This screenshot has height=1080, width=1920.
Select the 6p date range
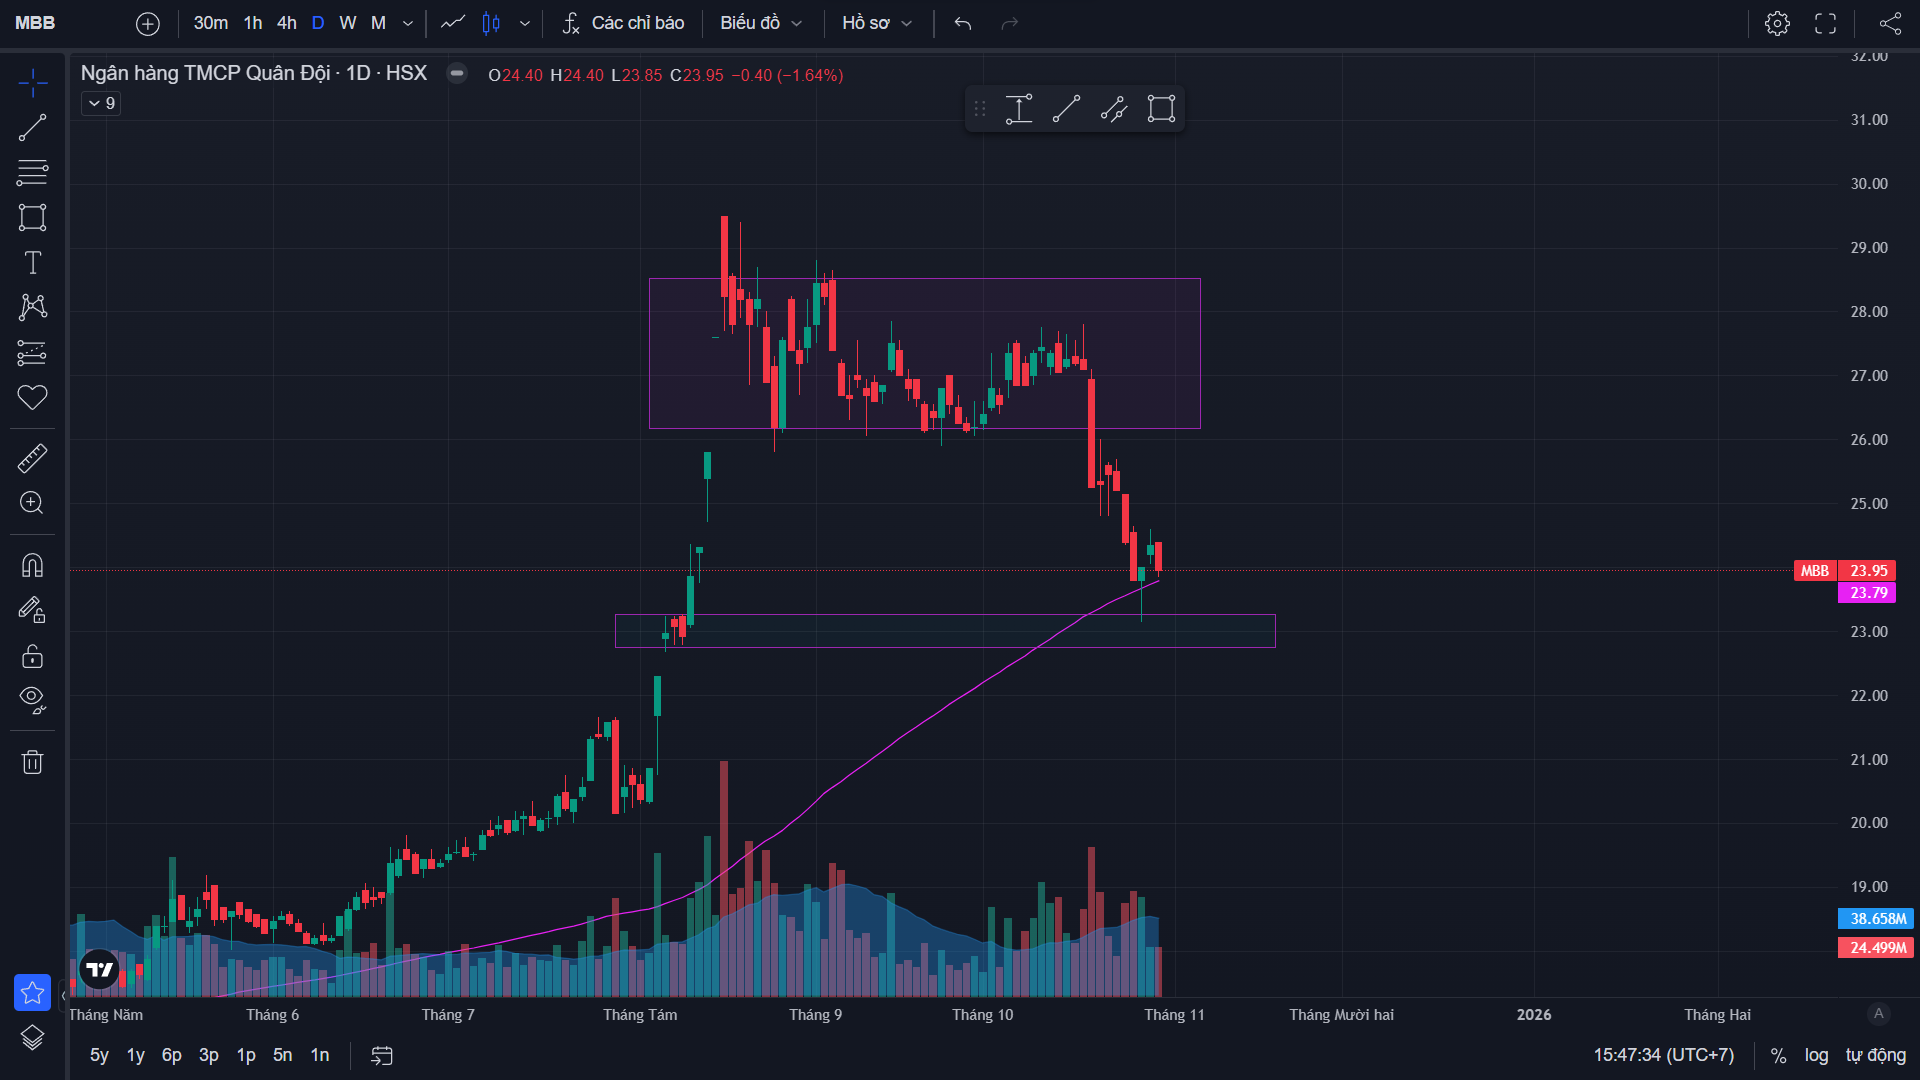pos(172,1055)
